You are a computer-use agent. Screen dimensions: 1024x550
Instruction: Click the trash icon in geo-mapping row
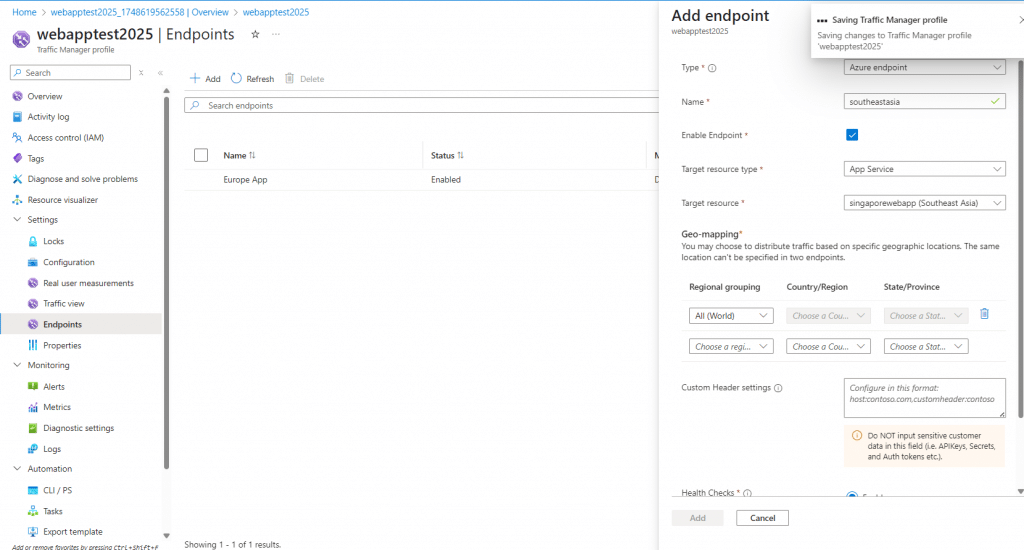pyautogui.click(x=984, y=314)
